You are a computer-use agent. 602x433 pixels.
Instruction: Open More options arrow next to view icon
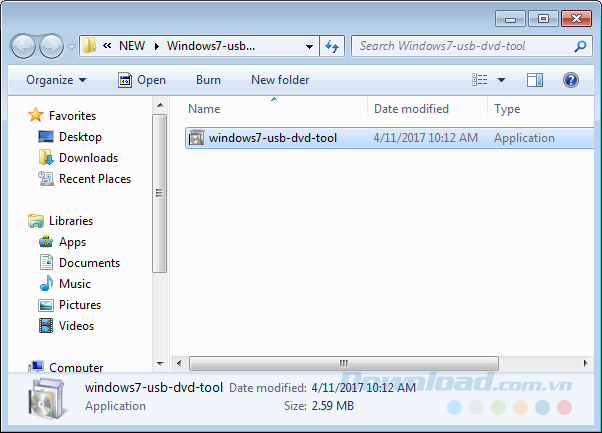point(501,80)
